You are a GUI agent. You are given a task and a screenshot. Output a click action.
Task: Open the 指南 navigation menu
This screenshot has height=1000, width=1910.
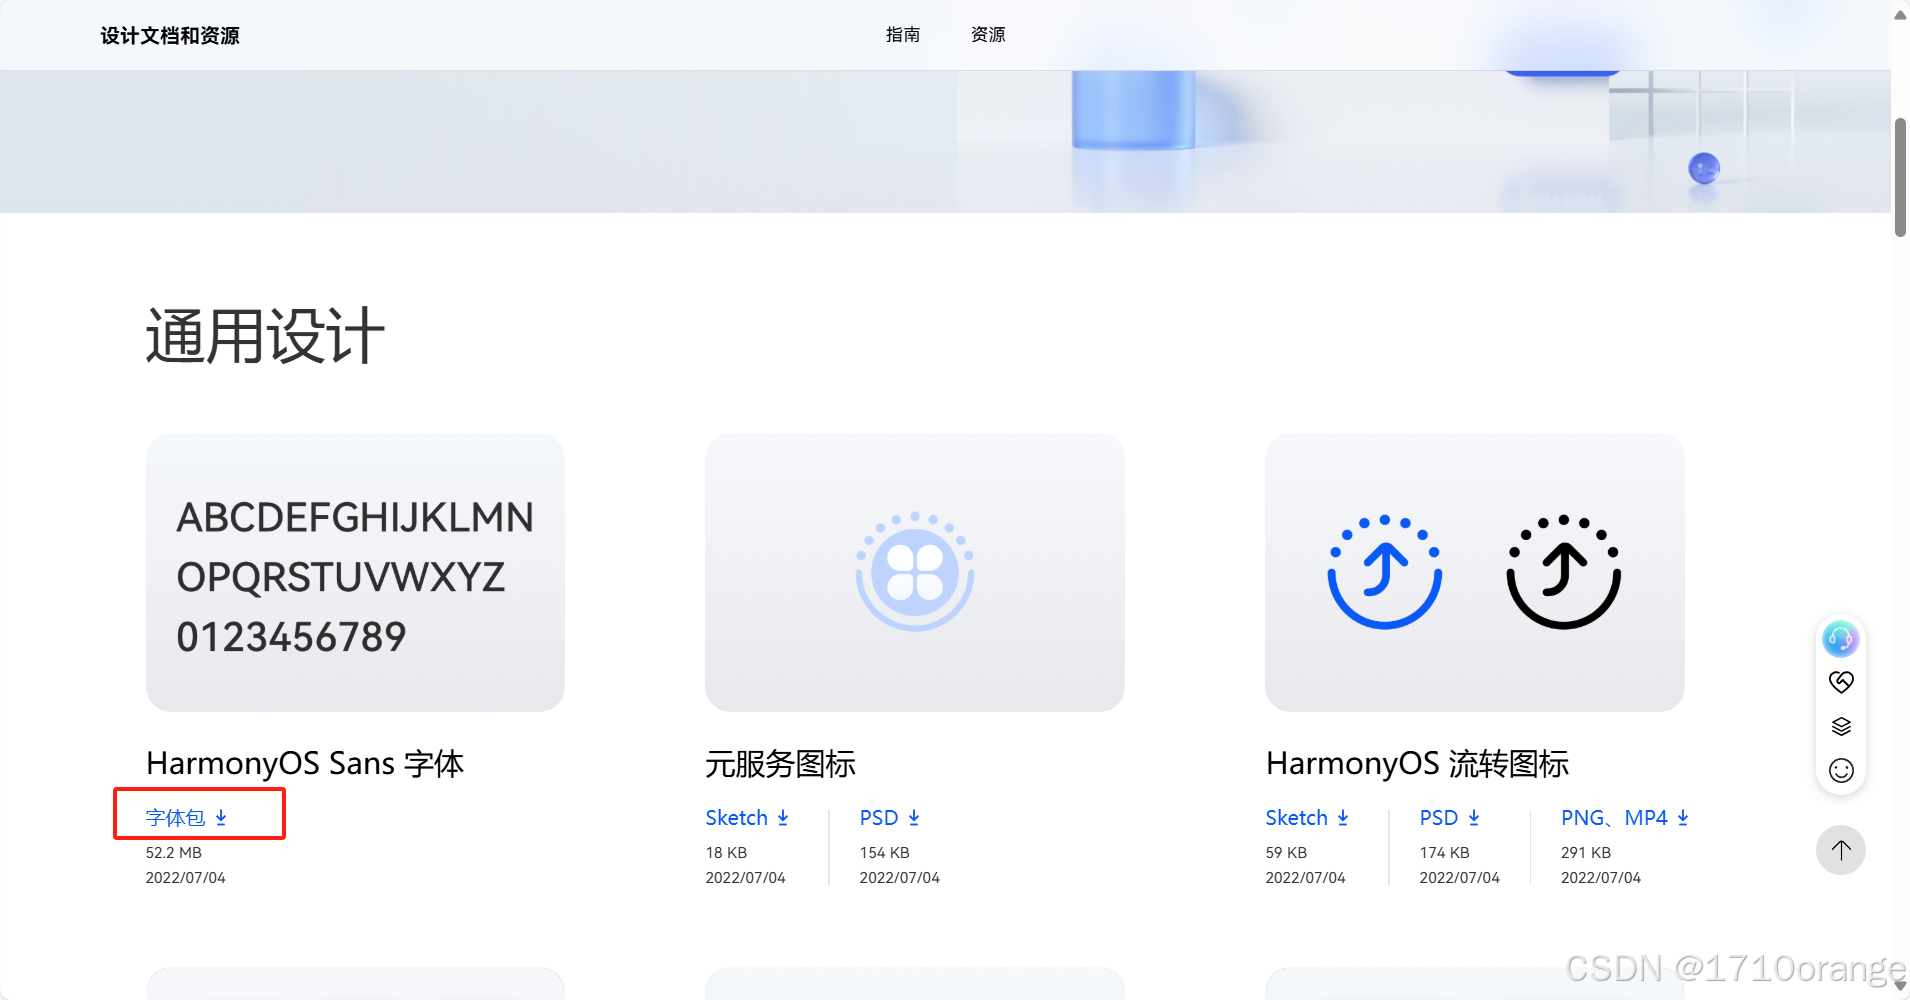click(x=903, y=35)
